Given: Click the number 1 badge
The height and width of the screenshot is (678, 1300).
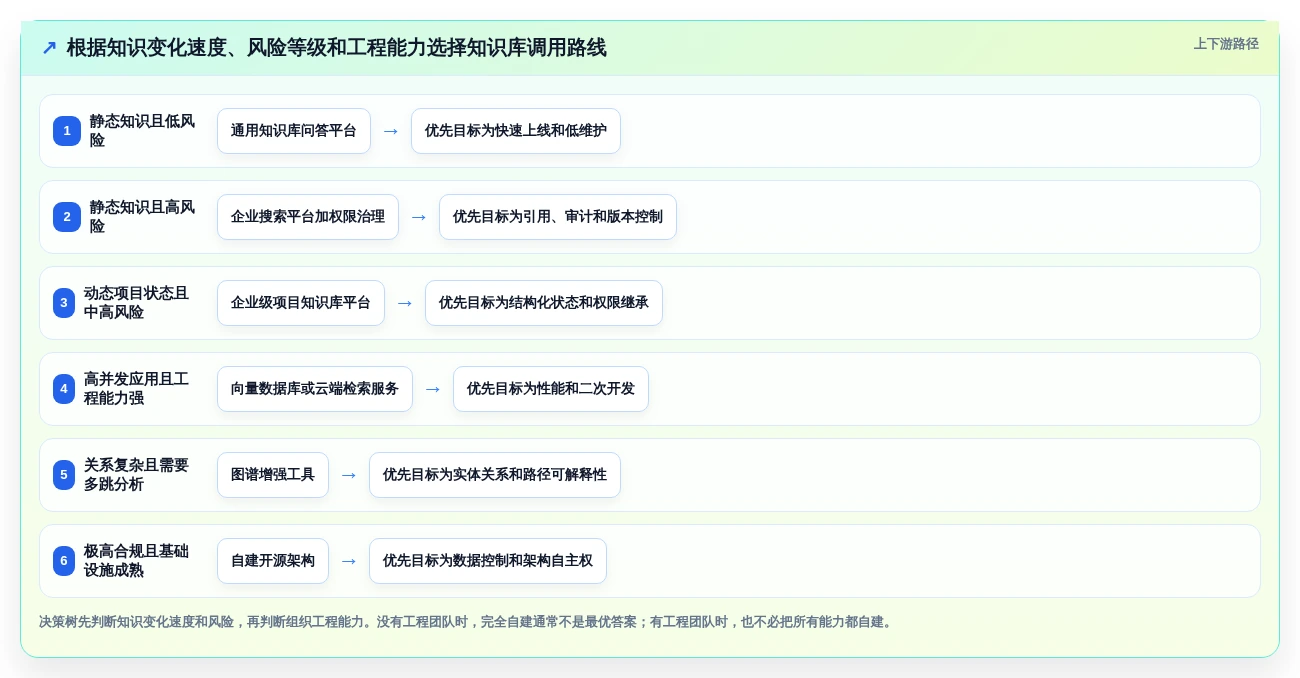Looking at the screenshot, I should click(x=67, y=131).
